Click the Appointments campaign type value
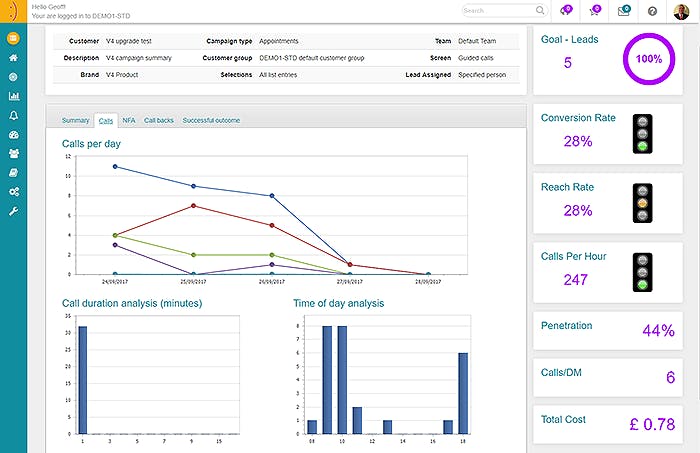The image size is (700, 453). tap(279, 41)
